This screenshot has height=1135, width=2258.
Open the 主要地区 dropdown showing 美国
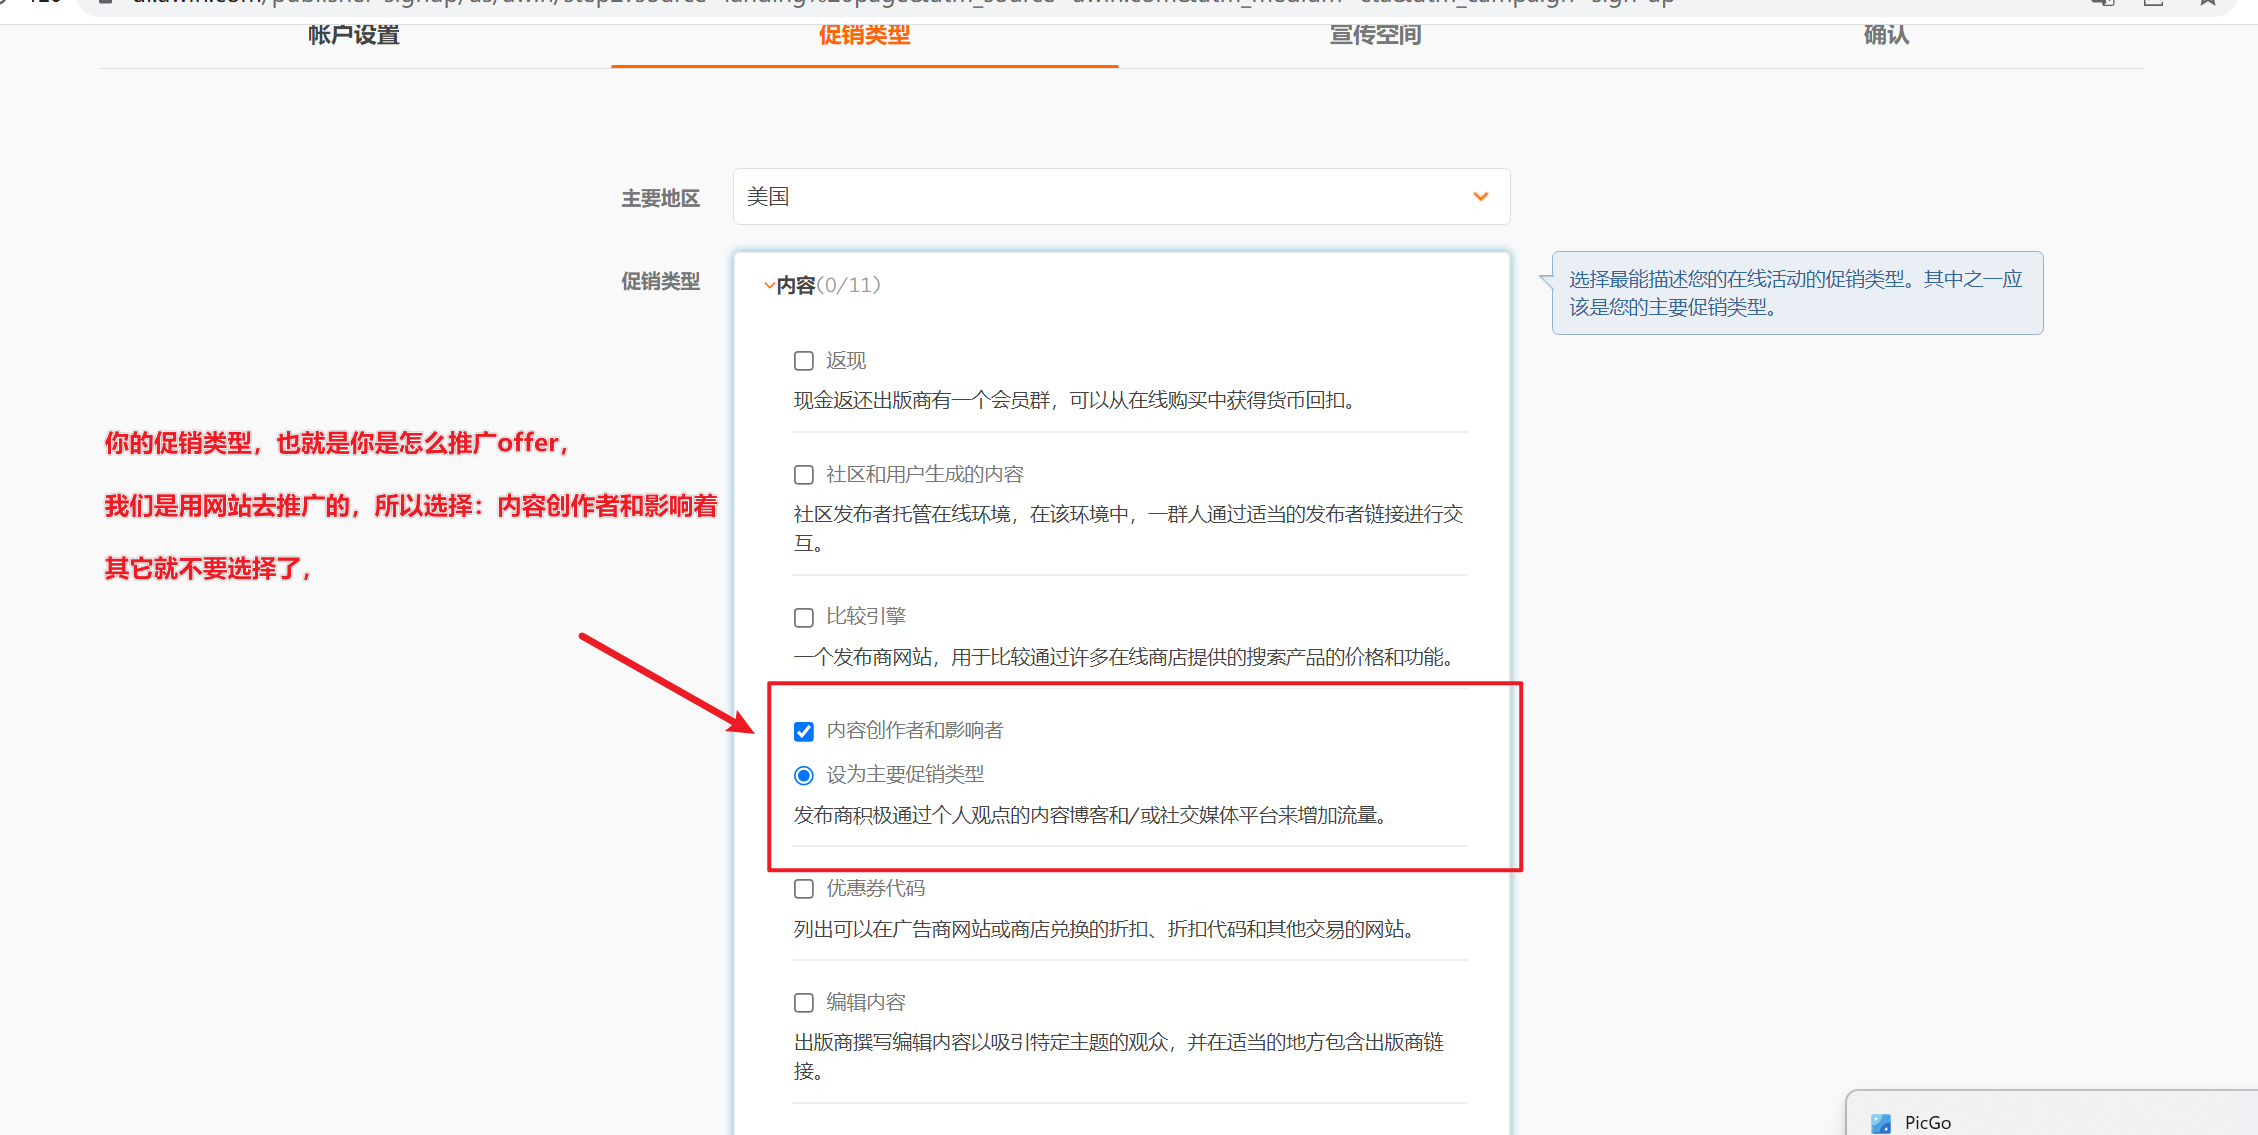pyautogui.click(x=1120, y=197)
